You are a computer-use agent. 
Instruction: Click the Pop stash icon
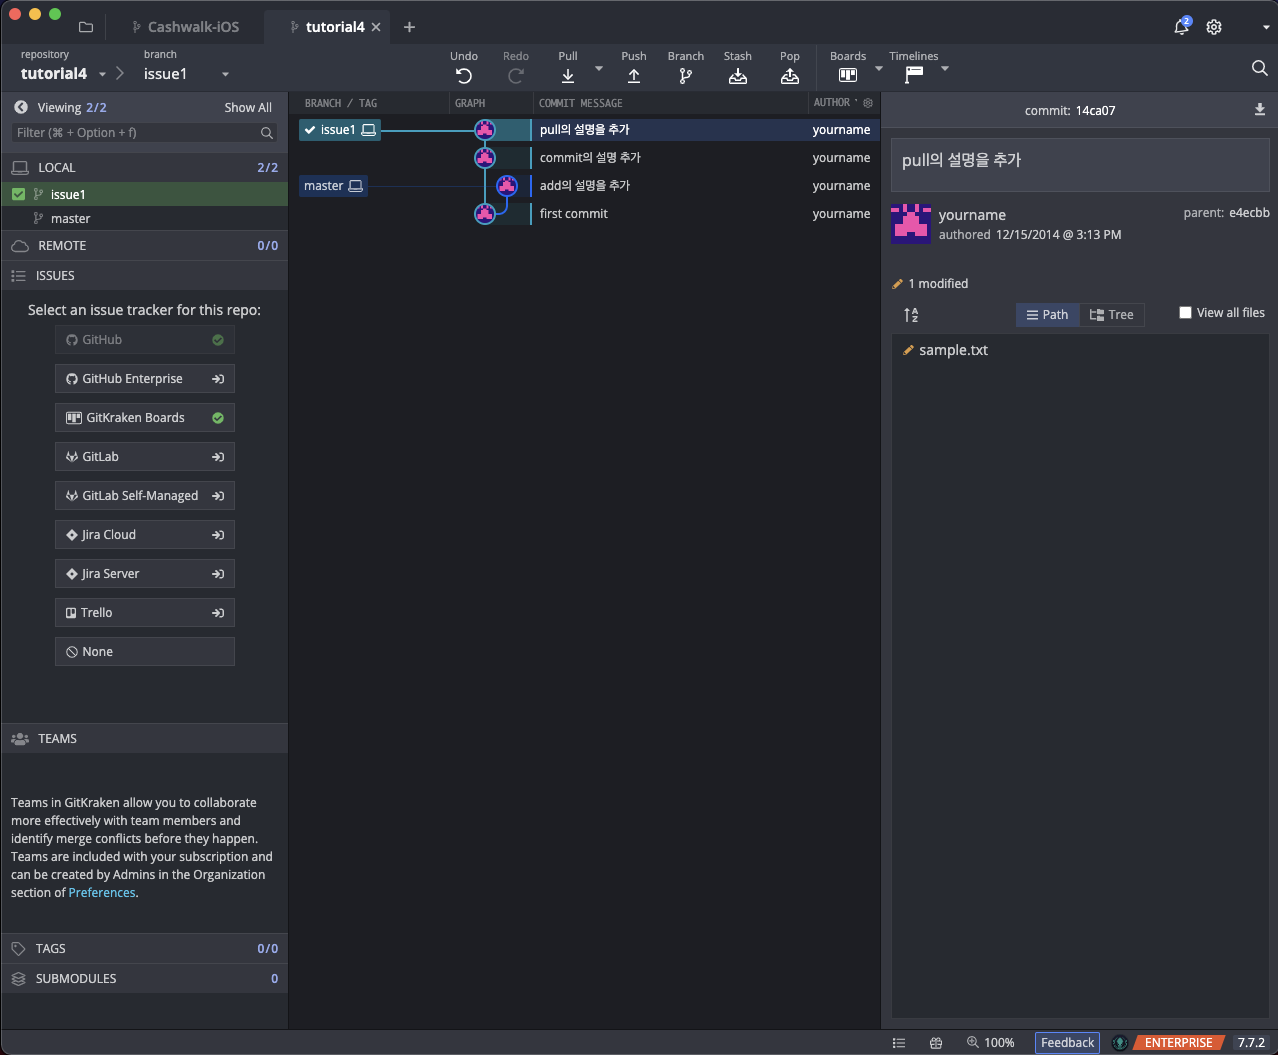790,76
